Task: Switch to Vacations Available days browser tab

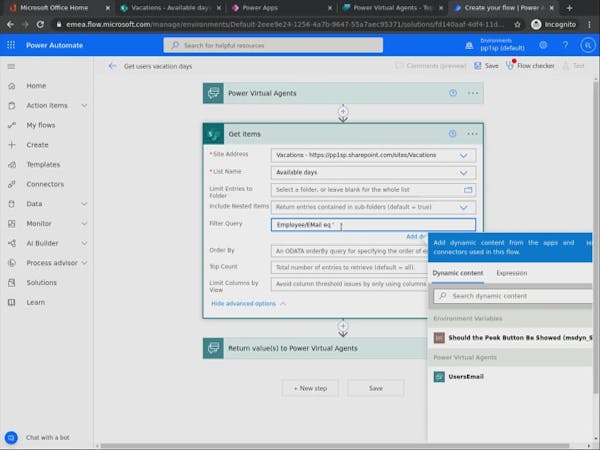Action: tap(170, 8)
